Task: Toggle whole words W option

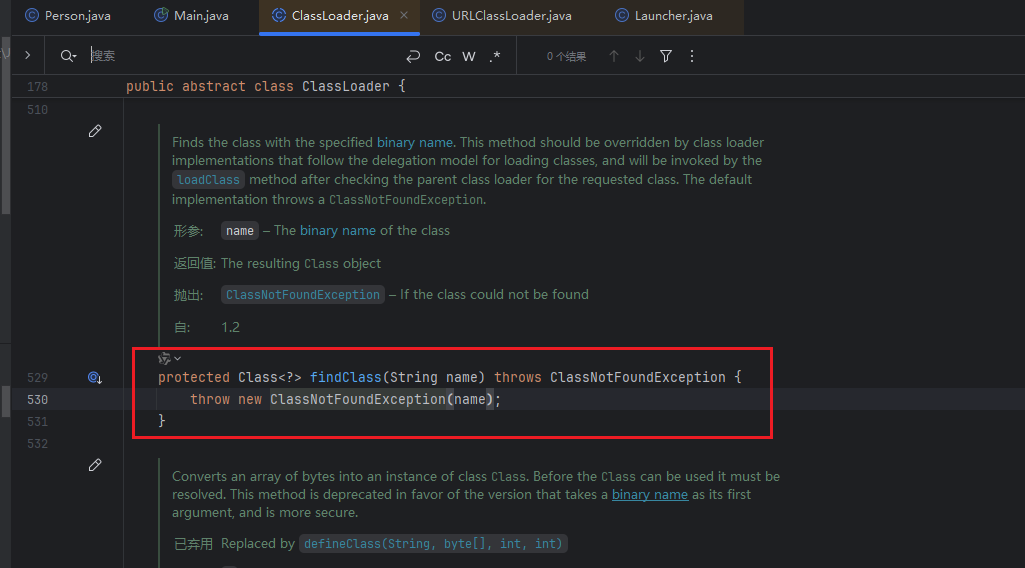Action: point(468,57)
